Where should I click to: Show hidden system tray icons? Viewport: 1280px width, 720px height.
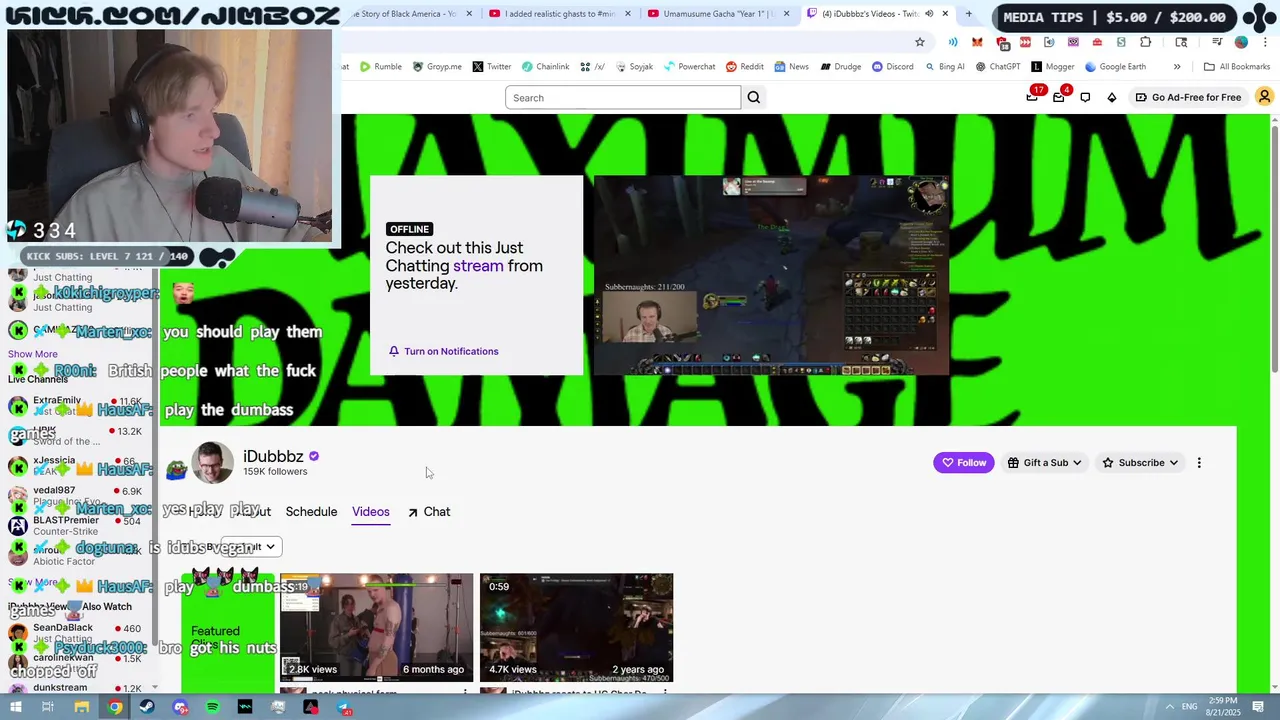click(x=1169, y=707)
